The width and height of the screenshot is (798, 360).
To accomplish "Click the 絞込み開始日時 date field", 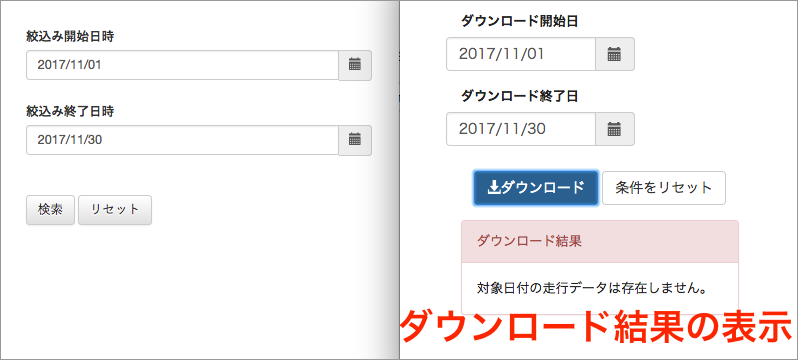I will click(183, 65).
